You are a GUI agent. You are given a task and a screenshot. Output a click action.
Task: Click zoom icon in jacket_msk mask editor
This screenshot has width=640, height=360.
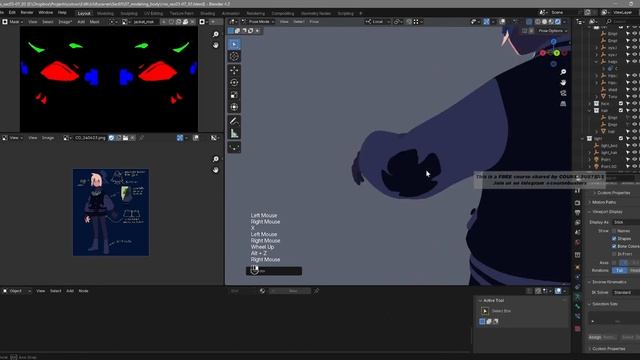point(216,34)
